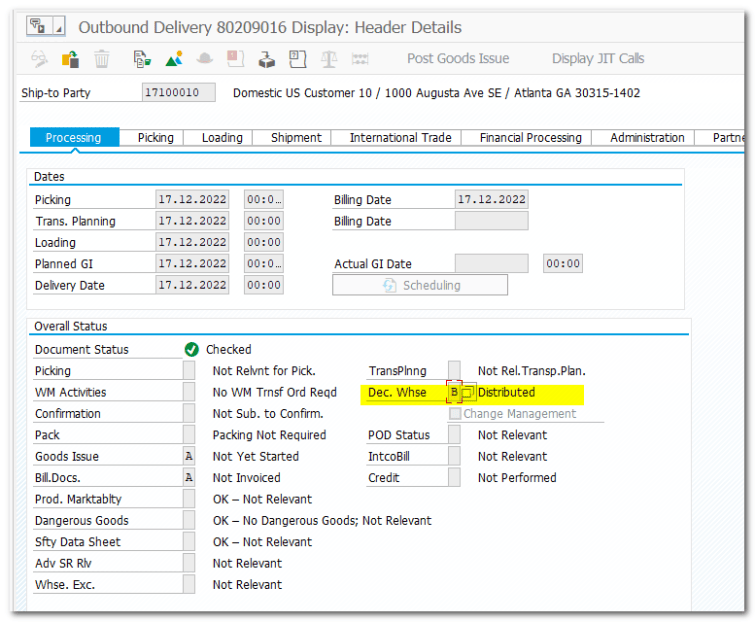Image resolution: width=755 pixels, height=622 pixels.
Task: Click the Not Performed credit text
Action: click(x=517, y=478)
